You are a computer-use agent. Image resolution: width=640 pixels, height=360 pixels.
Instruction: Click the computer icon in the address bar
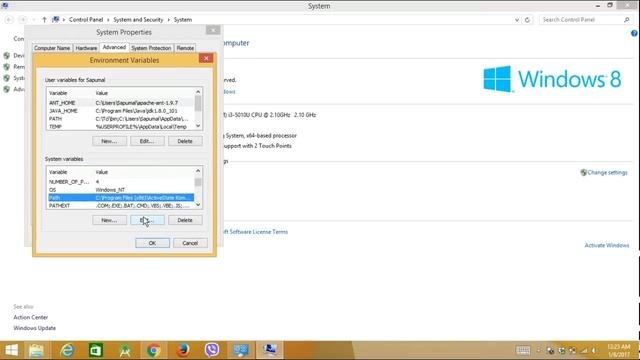pos(56,20)
